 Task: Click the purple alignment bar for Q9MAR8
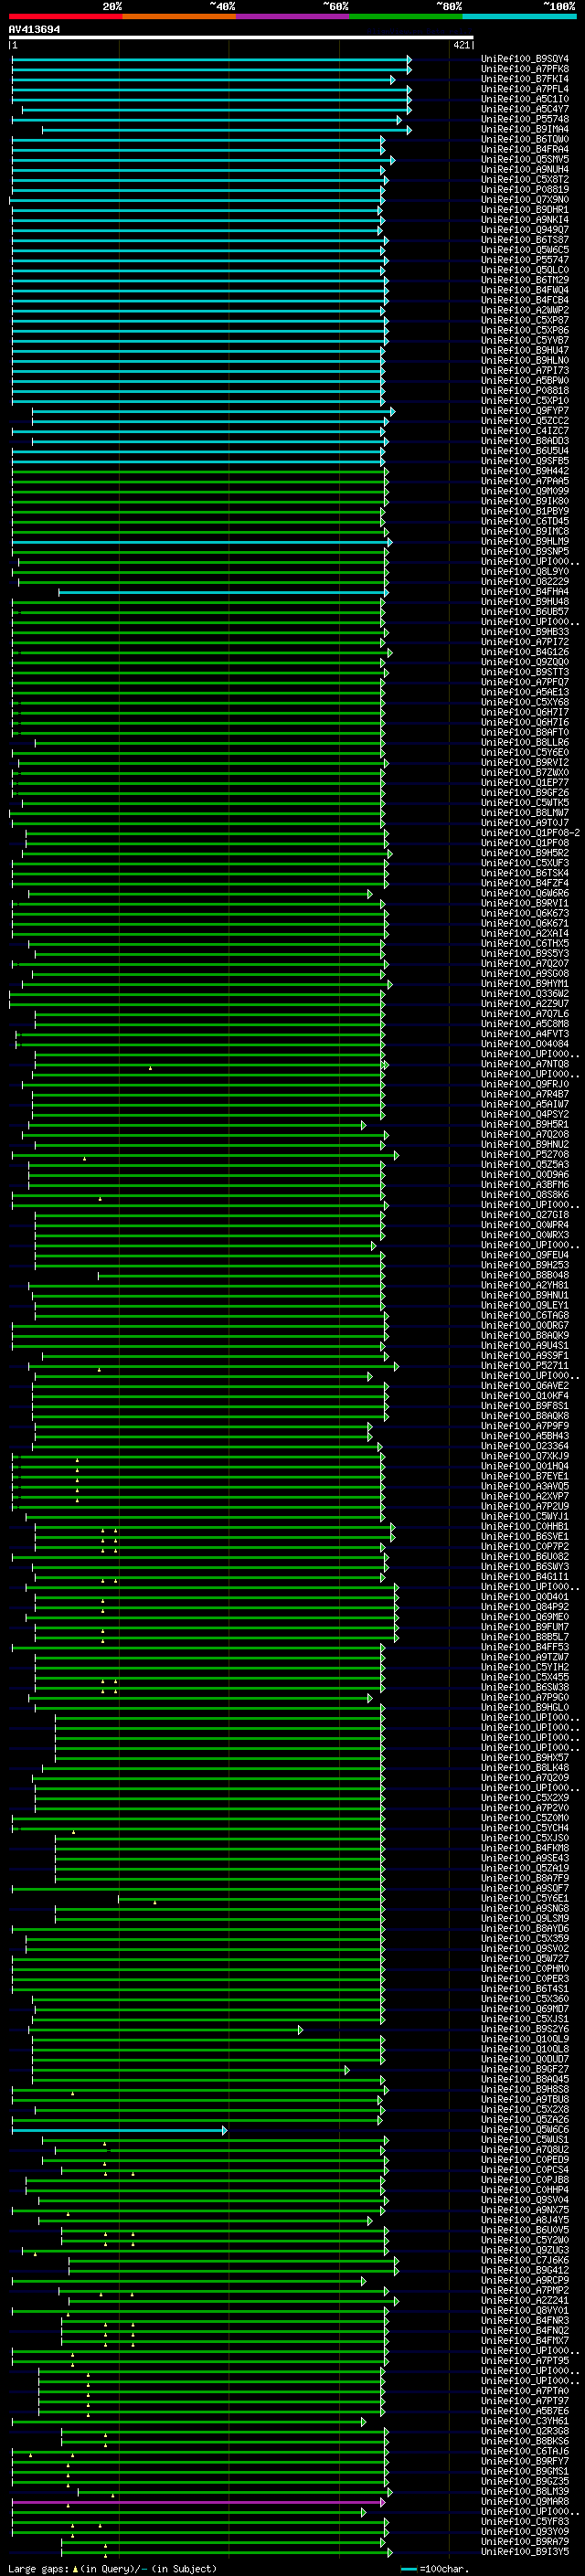coord(198,2501)
